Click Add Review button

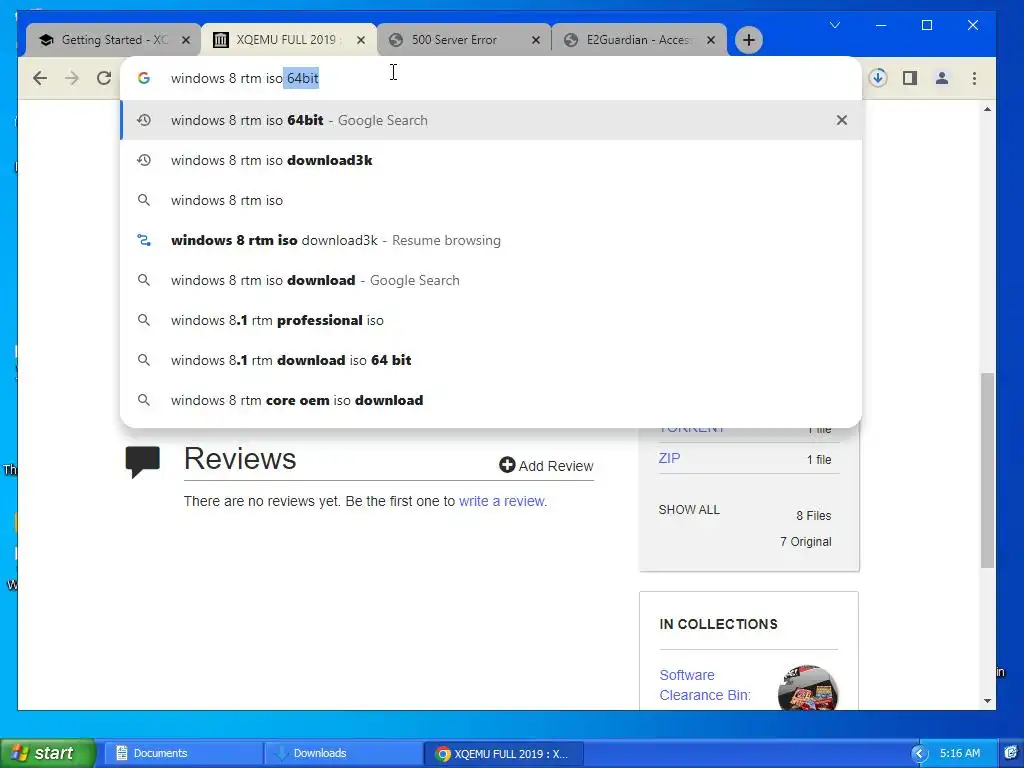click(x=546, y=466)
